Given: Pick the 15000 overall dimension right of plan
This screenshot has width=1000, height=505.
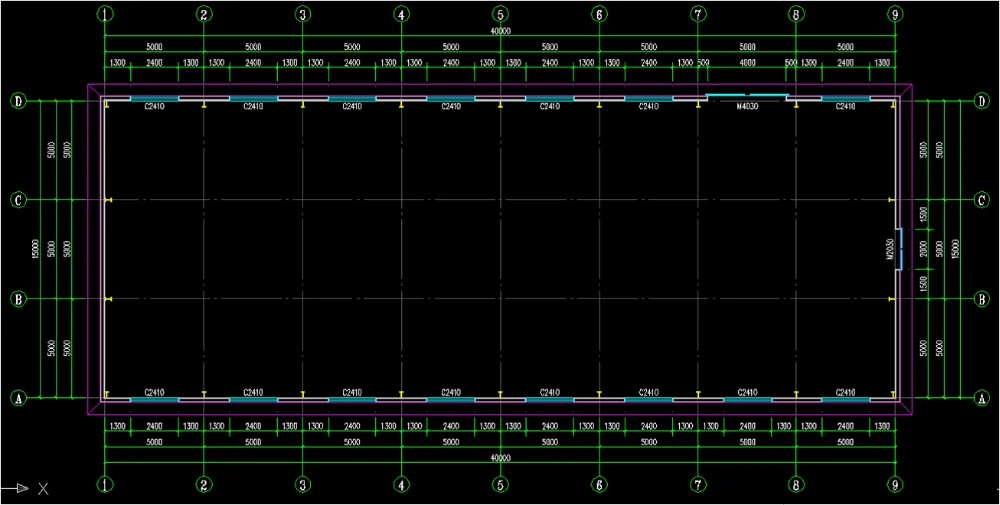Looking at the screenshot, I should coord(955,249).
